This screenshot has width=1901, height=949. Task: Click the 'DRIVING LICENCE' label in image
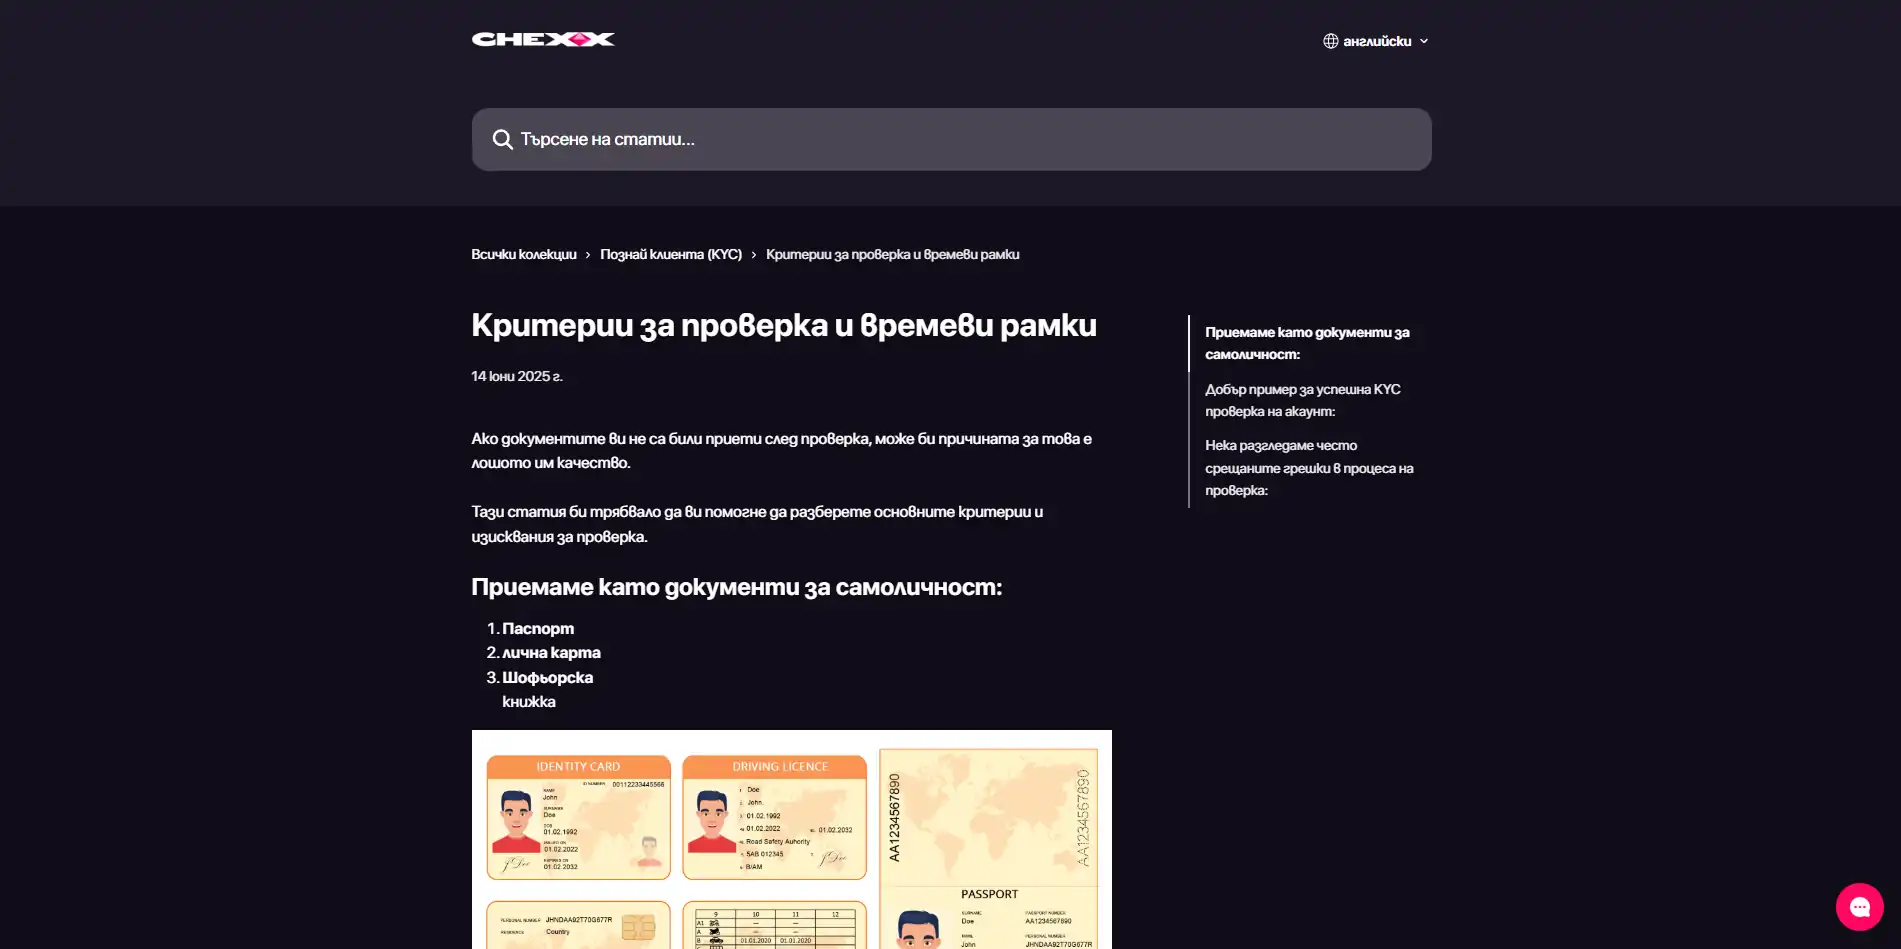780,767
